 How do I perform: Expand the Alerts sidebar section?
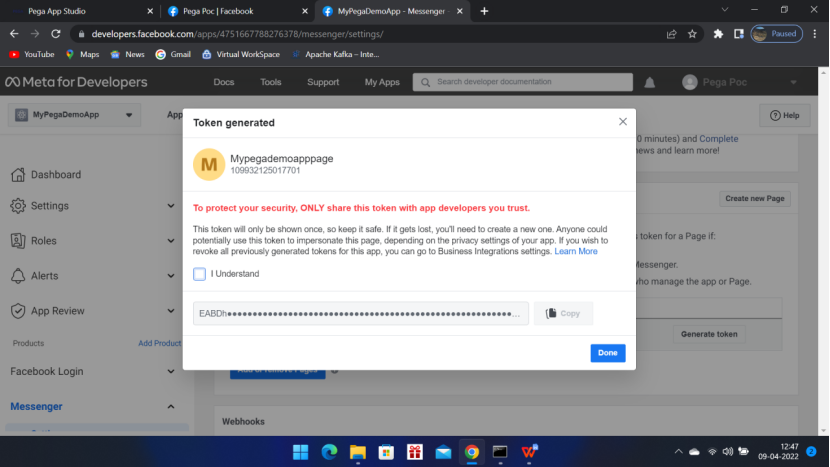pos(170,276)
